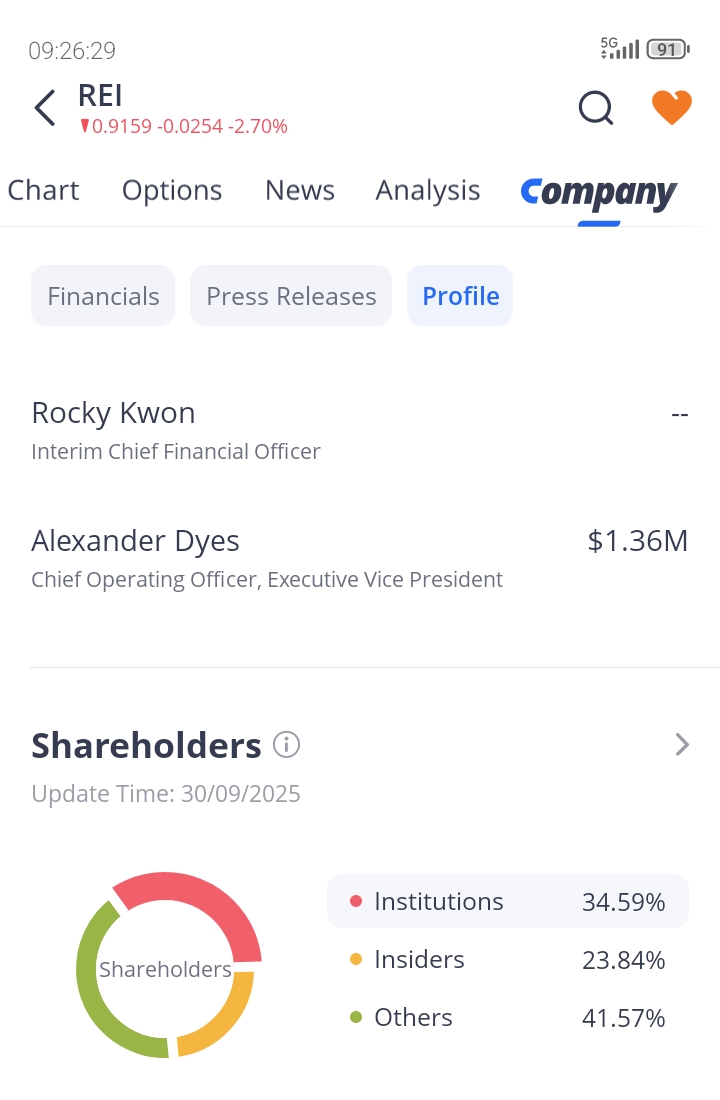Select Others legend row

(x=508, y=1018)
